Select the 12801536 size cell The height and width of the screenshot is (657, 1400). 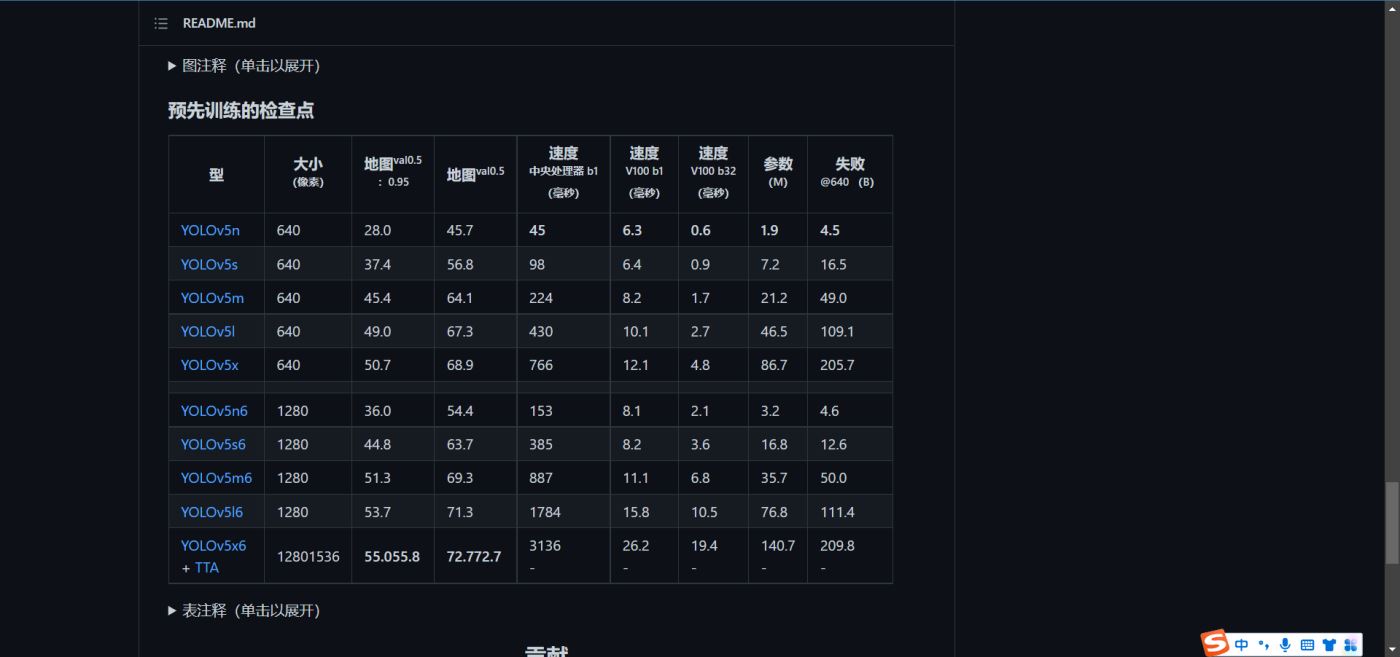[x=308, y=556]
